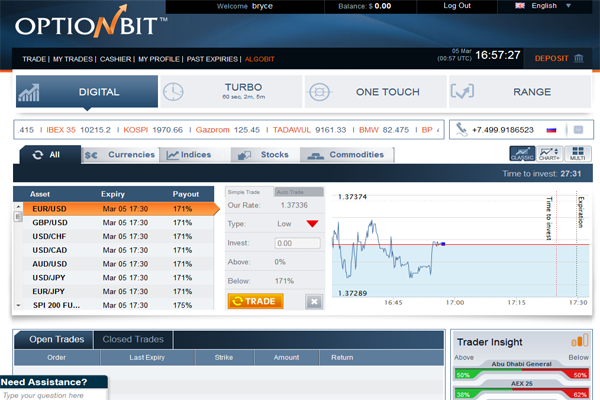Select the Range options tab
The height and width of the screenshot is (400, 600).
[x=520, y=92]
